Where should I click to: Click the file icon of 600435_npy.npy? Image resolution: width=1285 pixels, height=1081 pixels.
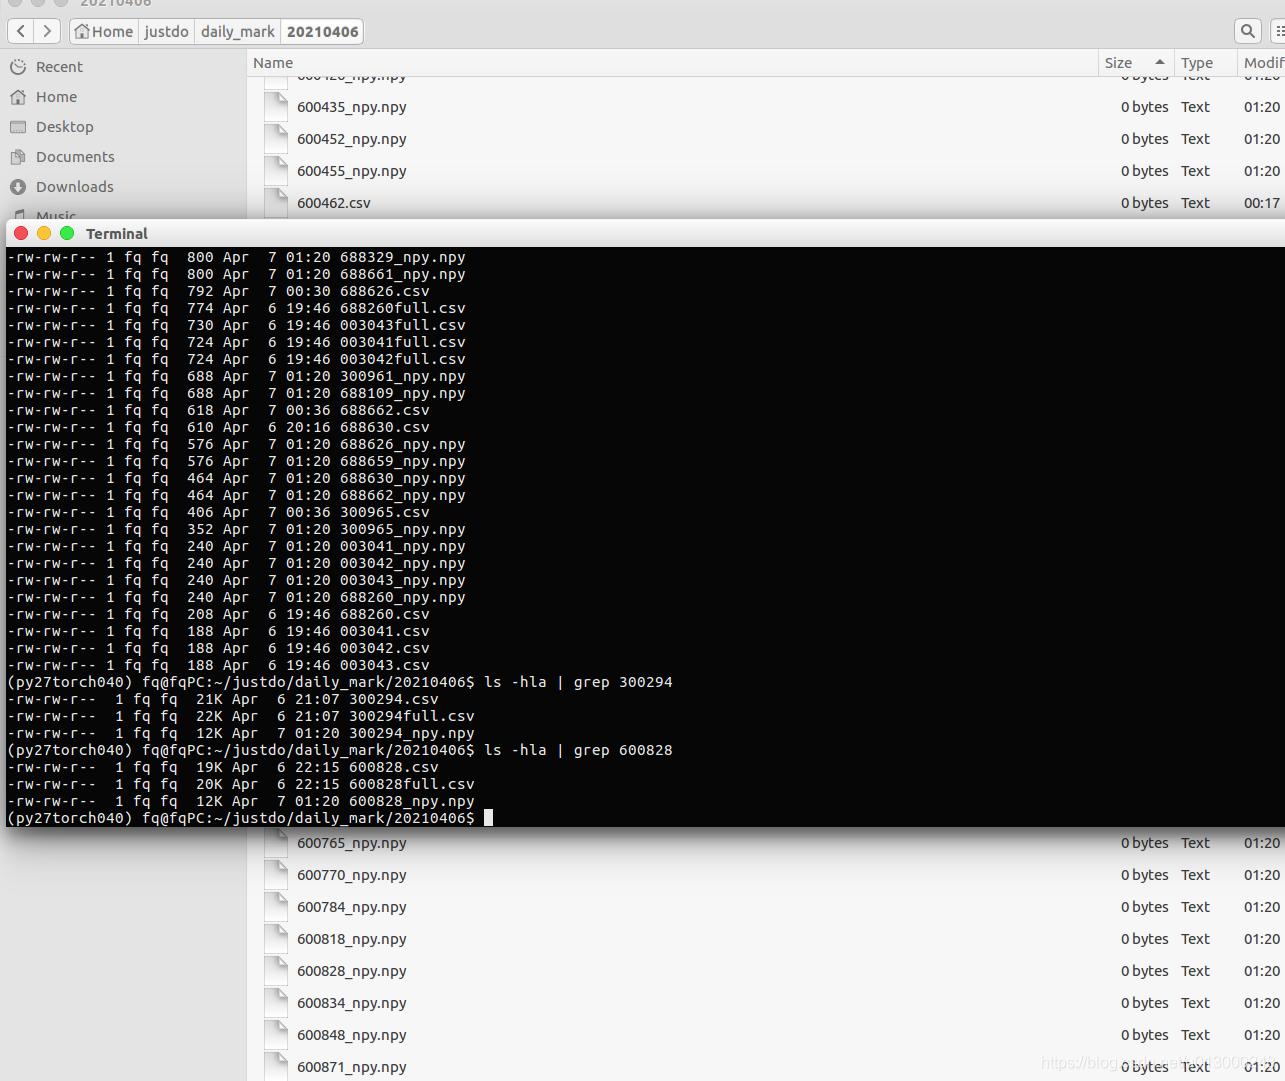click(276, 107)
